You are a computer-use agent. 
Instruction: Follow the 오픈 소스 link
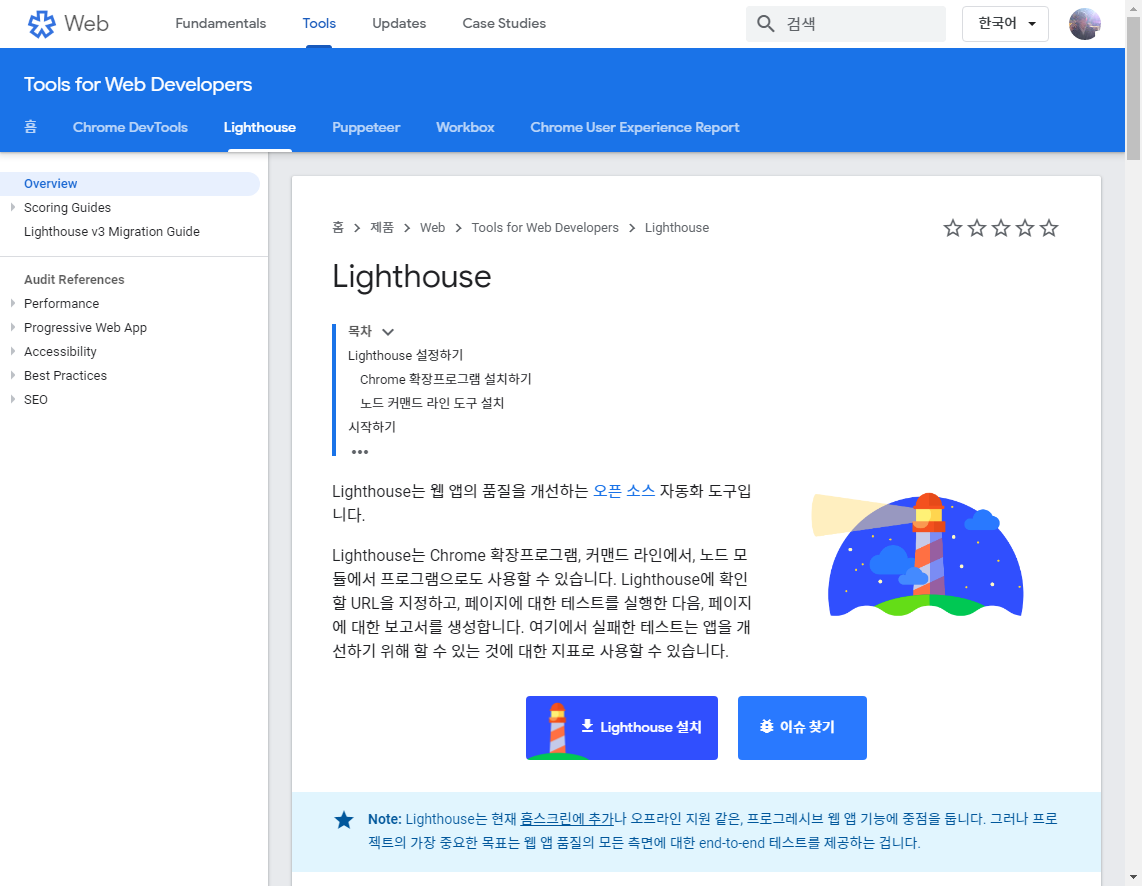[x=624, y=491]
